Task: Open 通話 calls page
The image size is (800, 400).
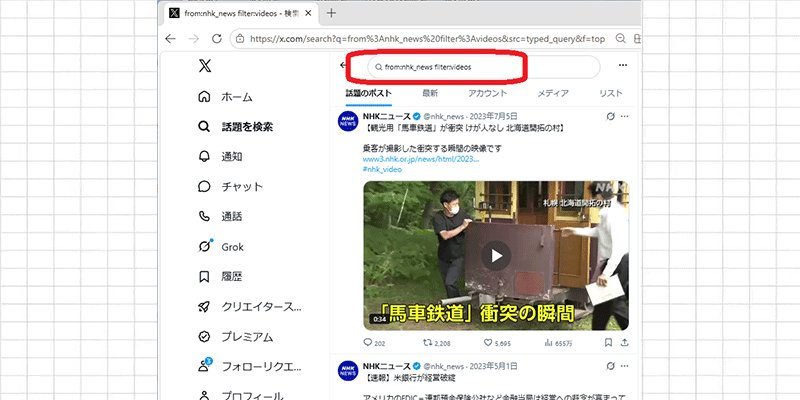Action: (x=220, y=217)
